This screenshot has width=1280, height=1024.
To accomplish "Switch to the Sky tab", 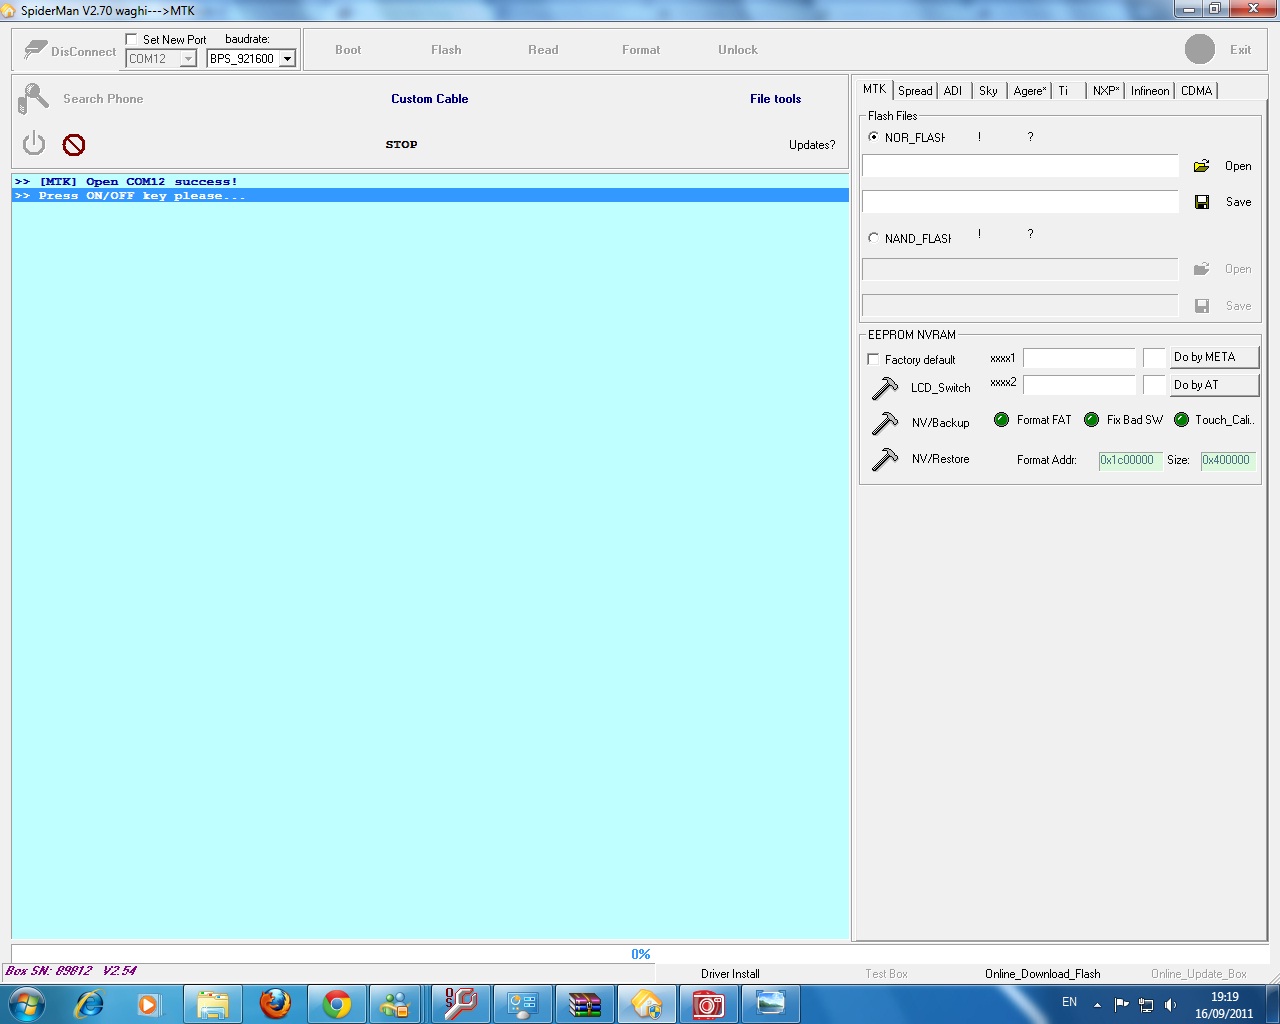I will tap(988, 91).
